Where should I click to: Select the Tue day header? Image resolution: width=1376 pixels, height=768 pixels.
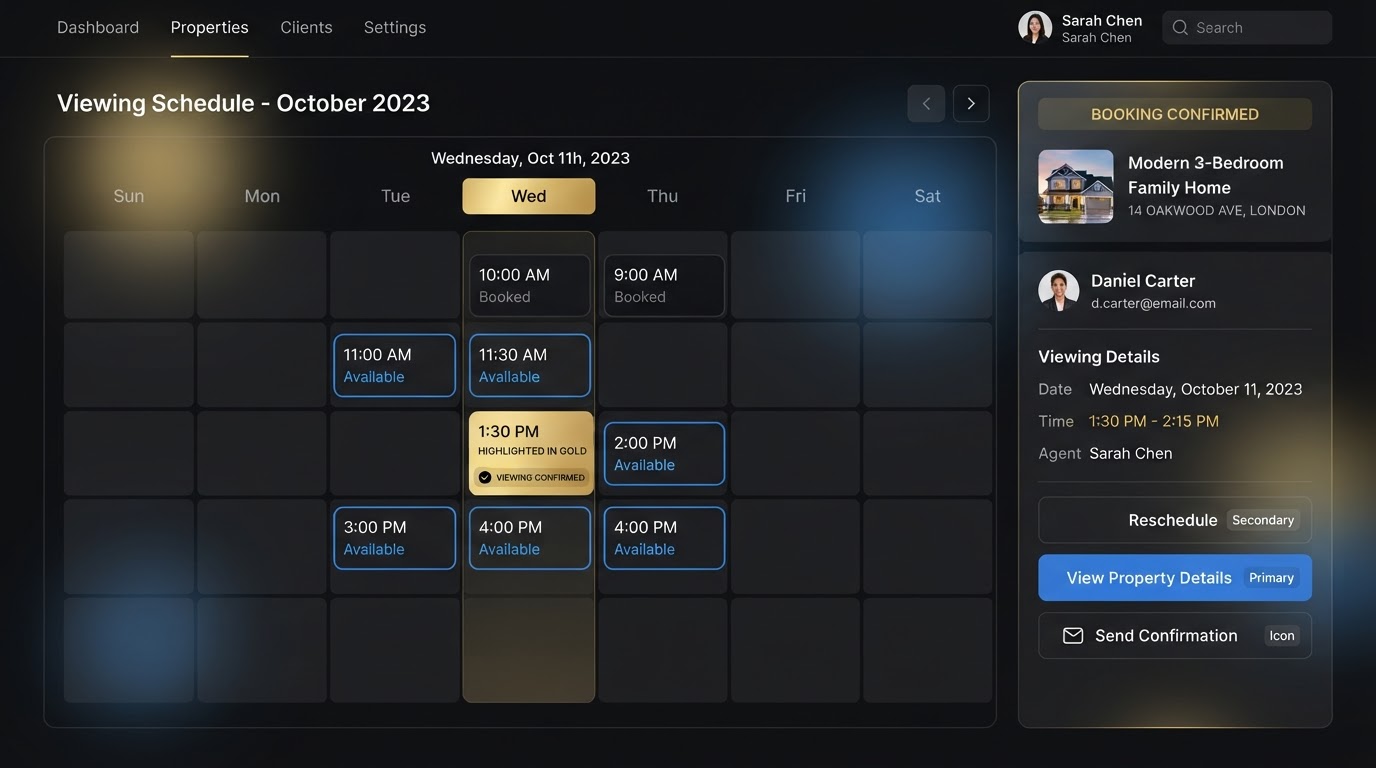coord(396,196)
